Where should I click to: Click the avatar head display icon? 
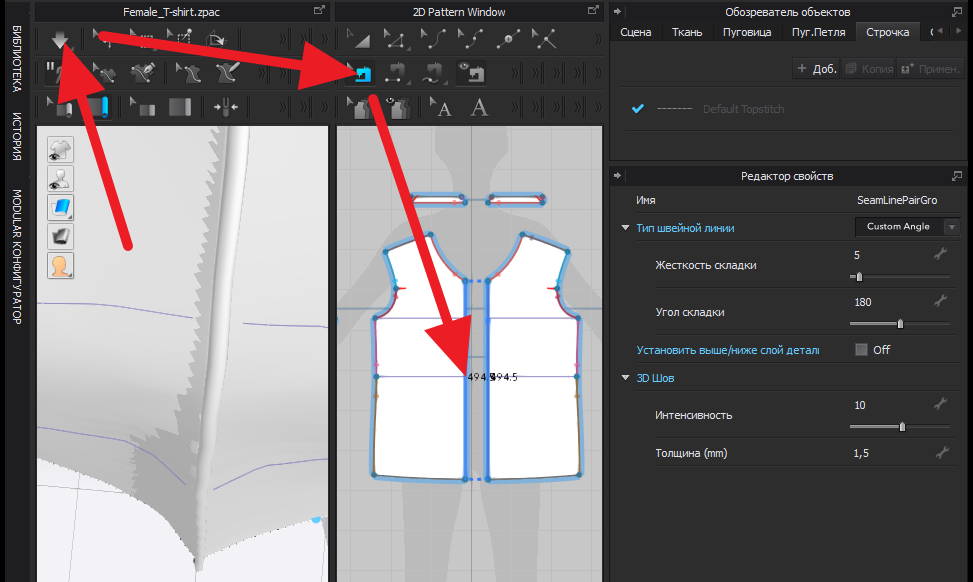pos(60,265)
